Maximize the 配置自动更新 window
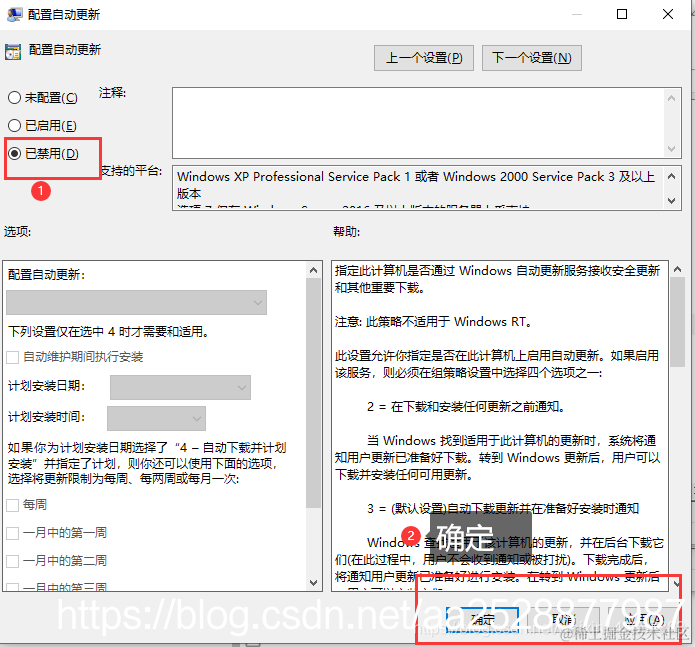This screenshot has width=695, height=647. pyautogui.click(x=622, y=15)
